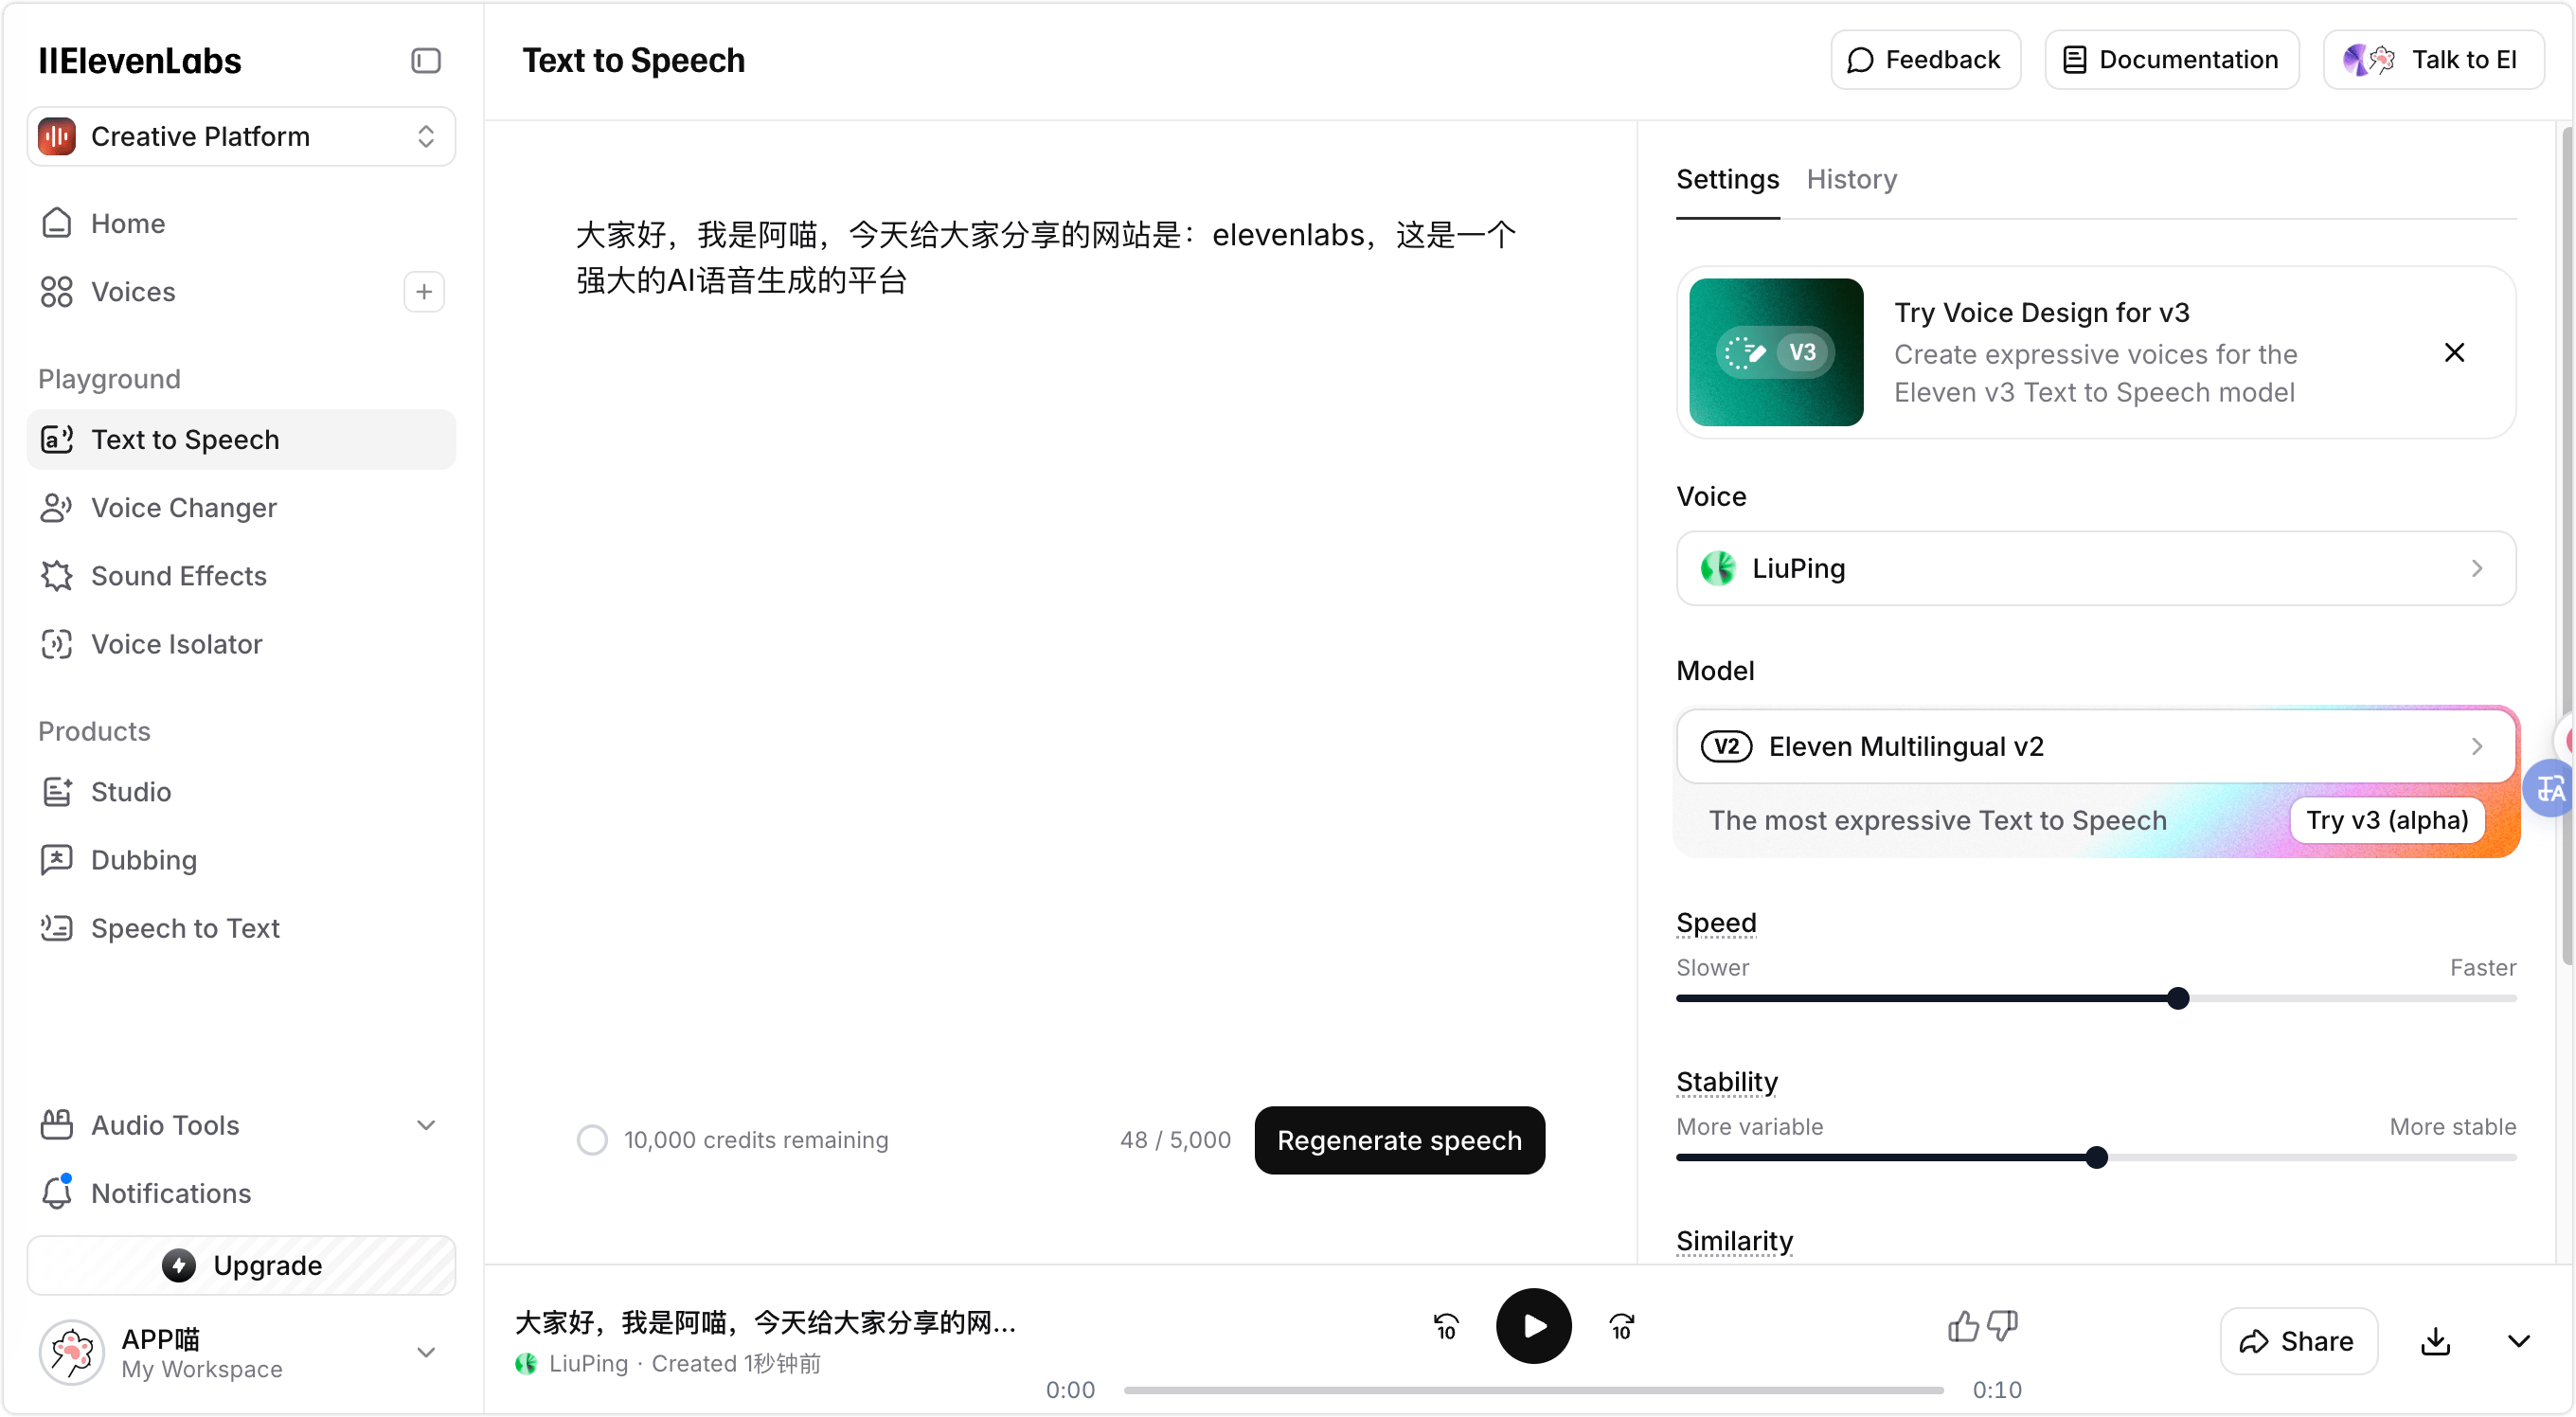Click the APP喵 profile avatar
This screenshot has height=1417, width=2576.
[x=72, y=1352]
